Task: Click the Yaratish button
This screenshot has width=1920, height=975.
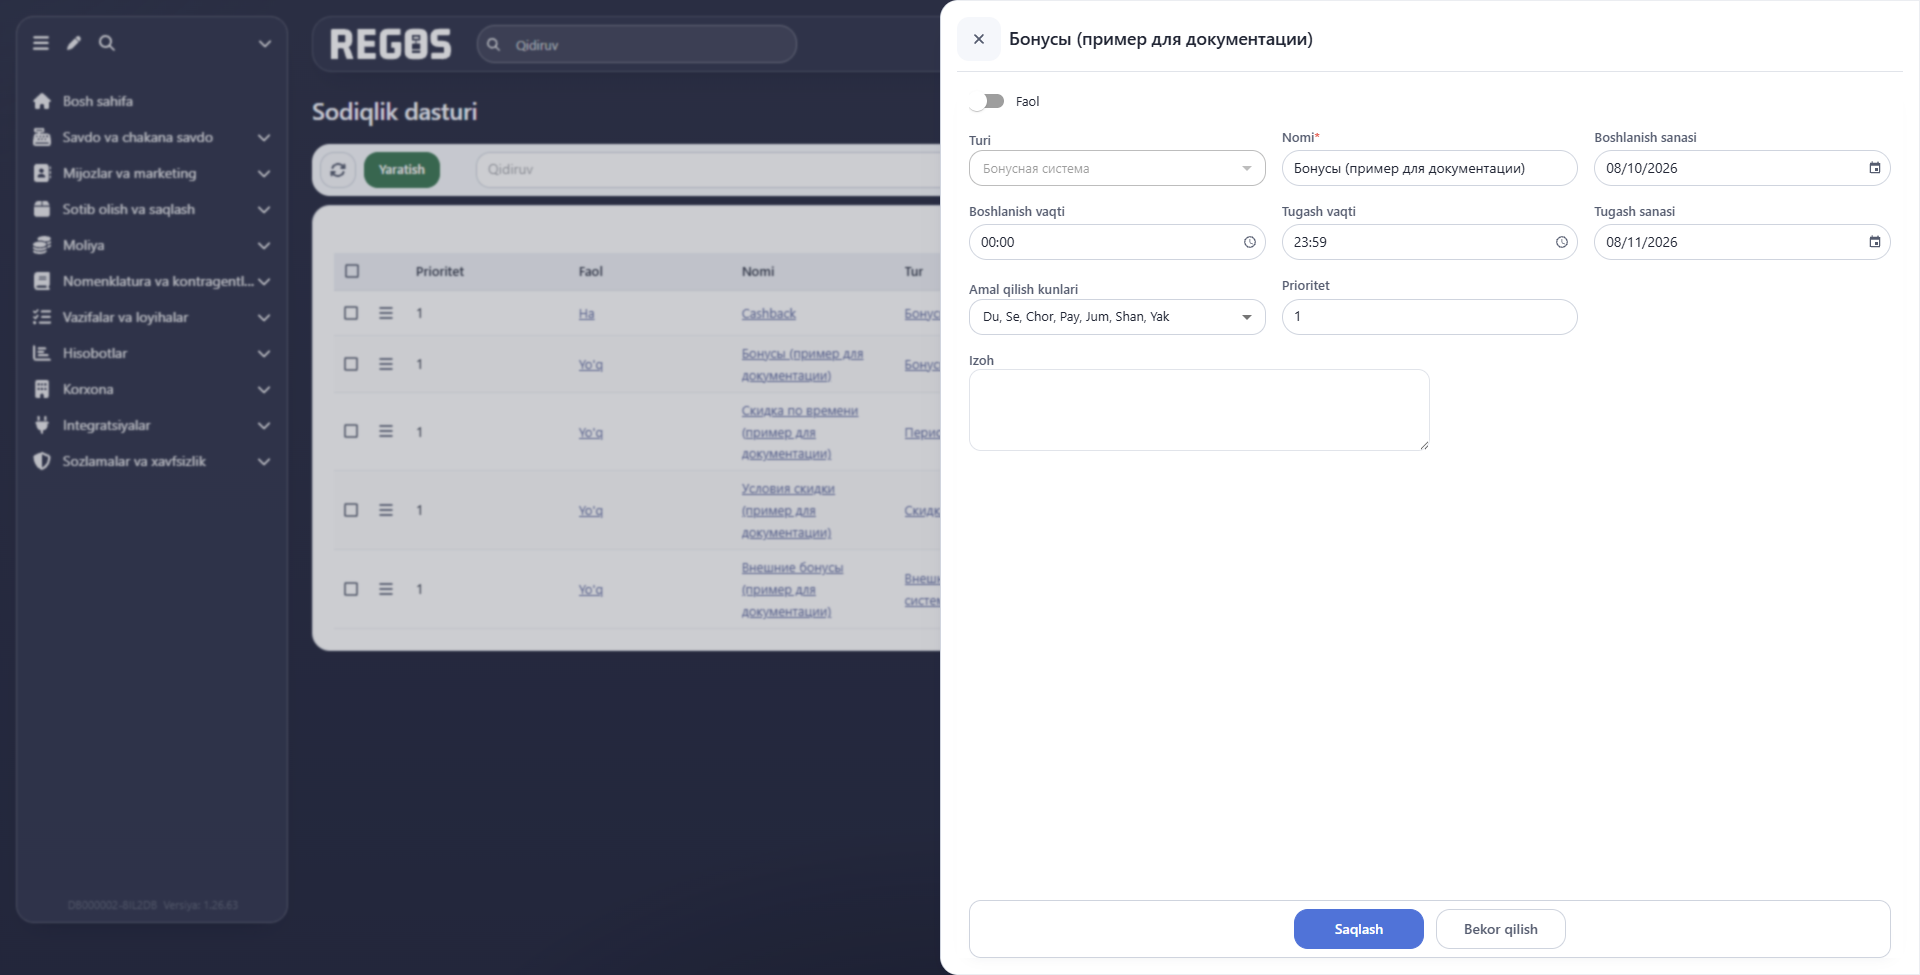Action: point(402,170)
